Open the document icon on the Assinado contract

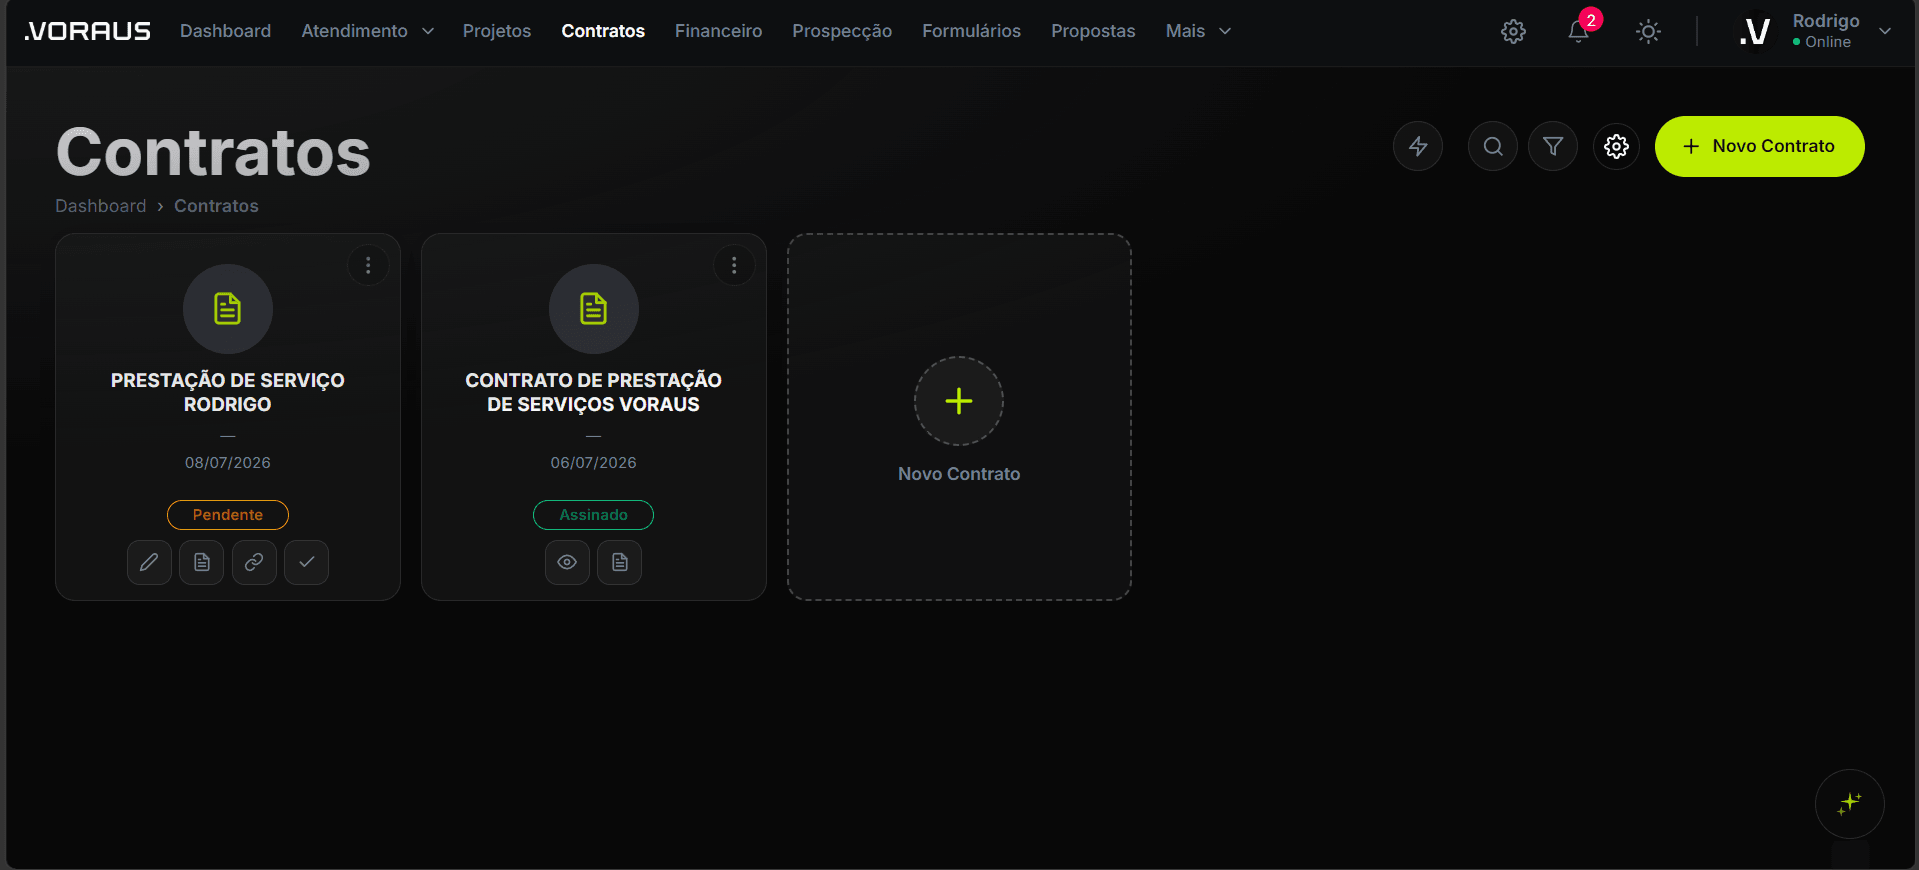(620, 562)
